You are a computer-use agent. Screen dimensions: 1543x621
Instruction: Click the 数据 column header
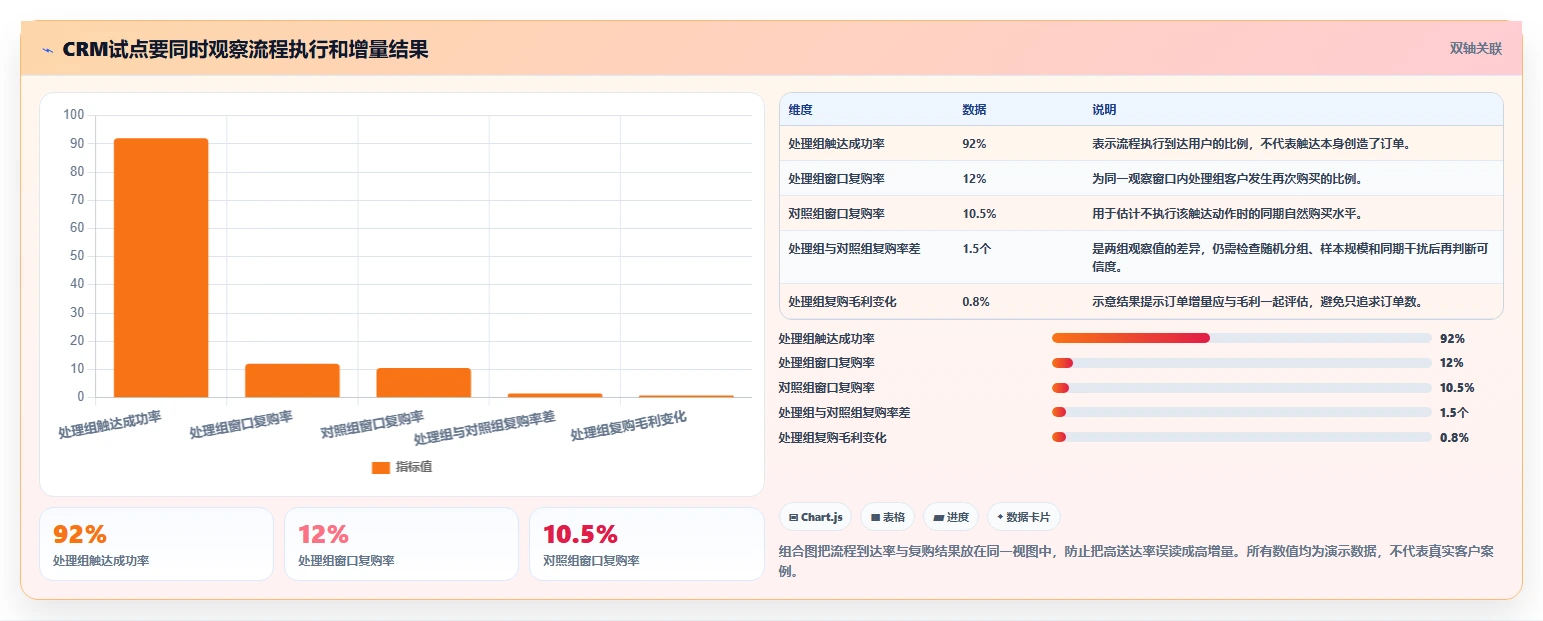(x=974, y=110)
